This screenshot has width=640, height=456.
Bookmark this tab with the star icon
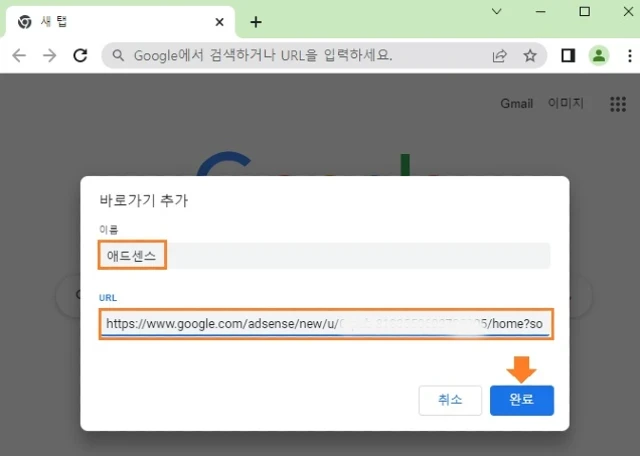point(530,56)
